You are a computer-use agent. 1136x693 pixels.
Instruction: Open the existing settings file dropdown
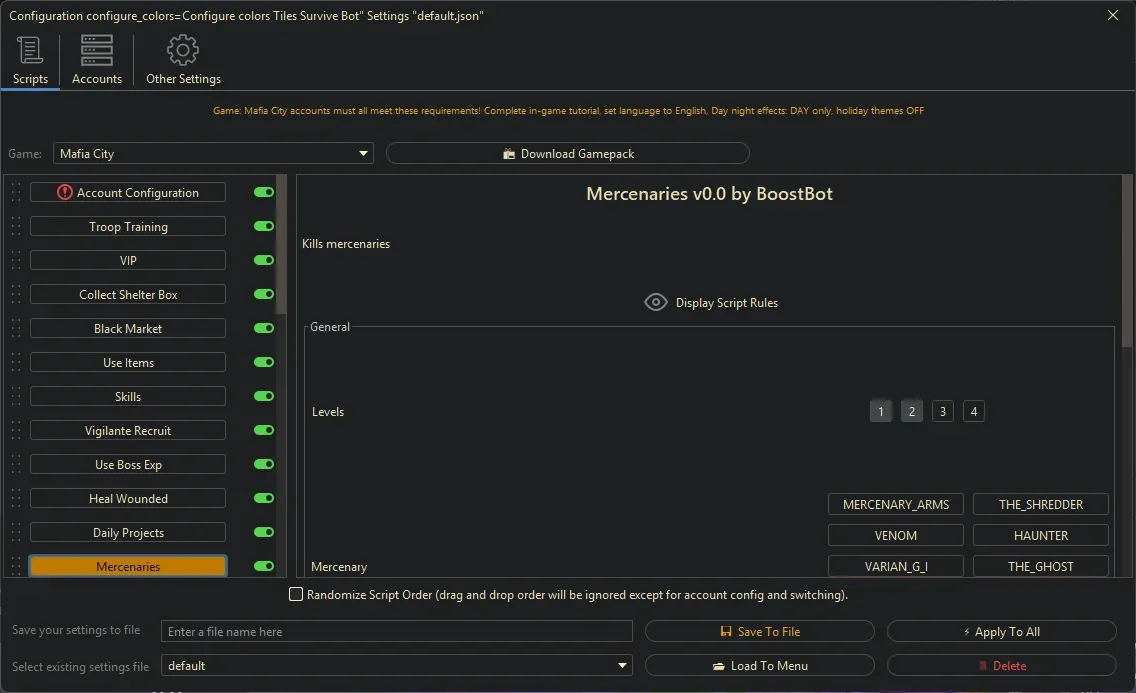click(x=623, y=666)
